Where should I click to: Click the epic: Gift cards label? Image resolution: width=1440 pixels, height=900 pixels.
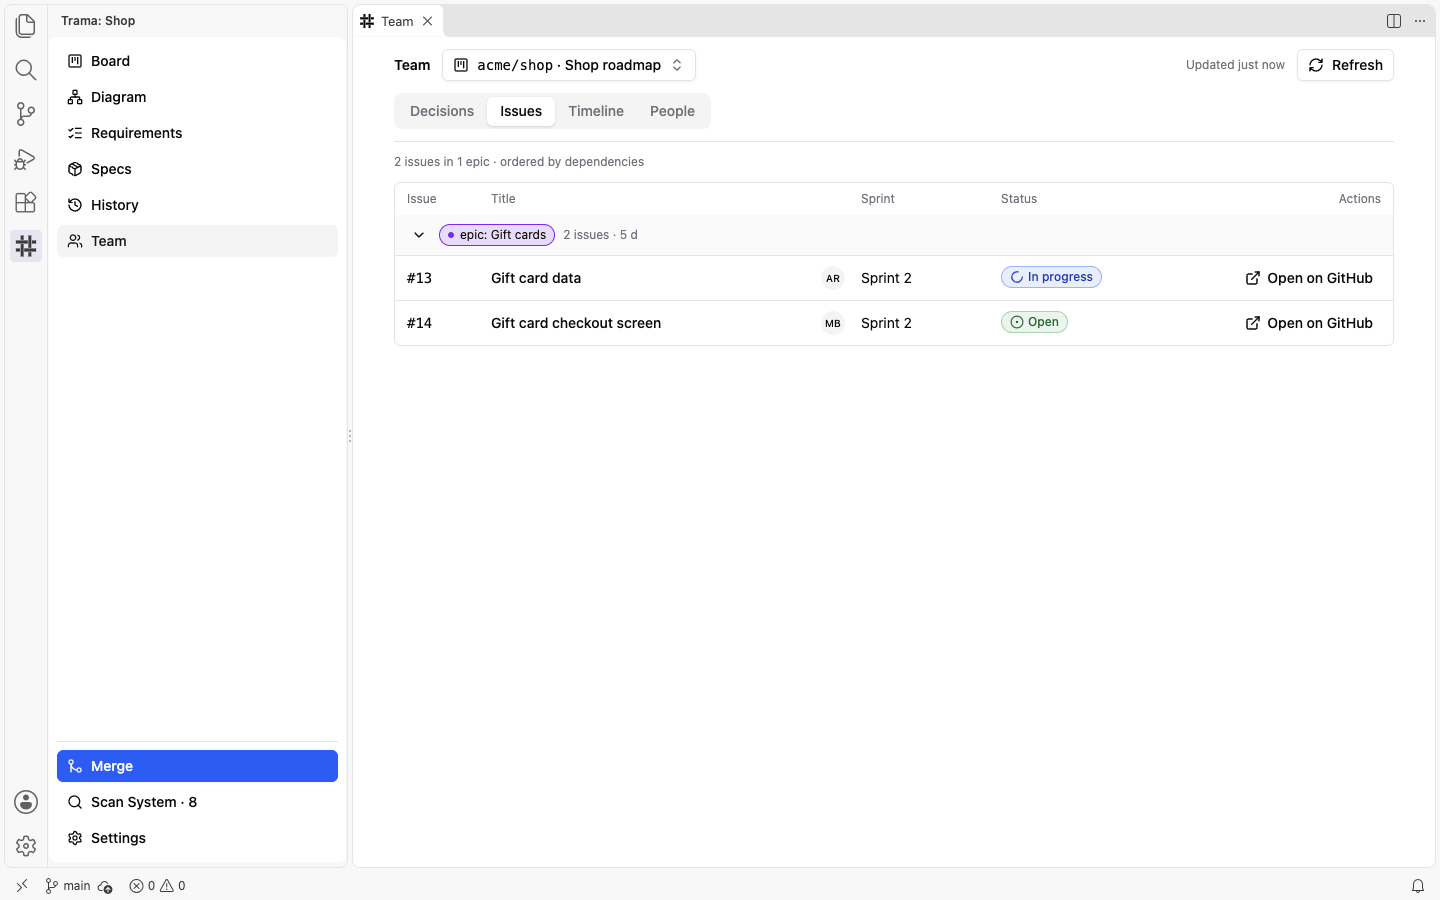point(497,235)
